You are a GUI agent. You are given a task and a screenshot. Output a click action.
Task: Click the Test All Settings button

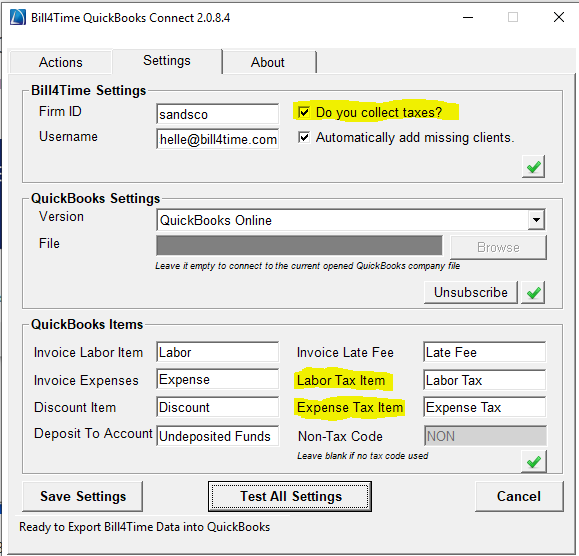coord(290,496)
